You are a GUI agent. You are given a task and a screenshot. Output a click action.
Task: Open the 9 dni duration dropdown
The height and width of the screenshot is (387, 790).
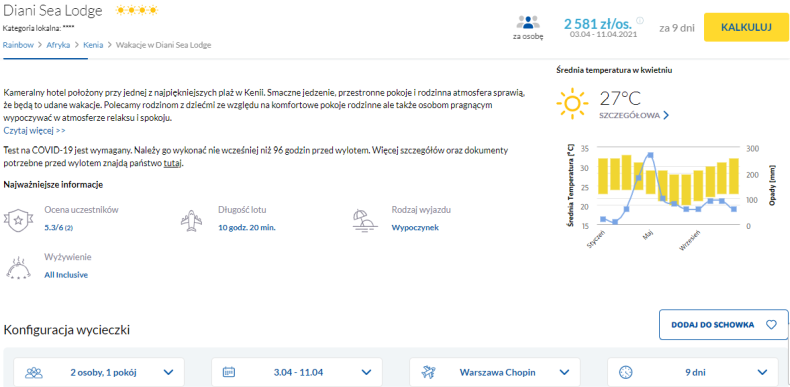(x=693, y=372)
